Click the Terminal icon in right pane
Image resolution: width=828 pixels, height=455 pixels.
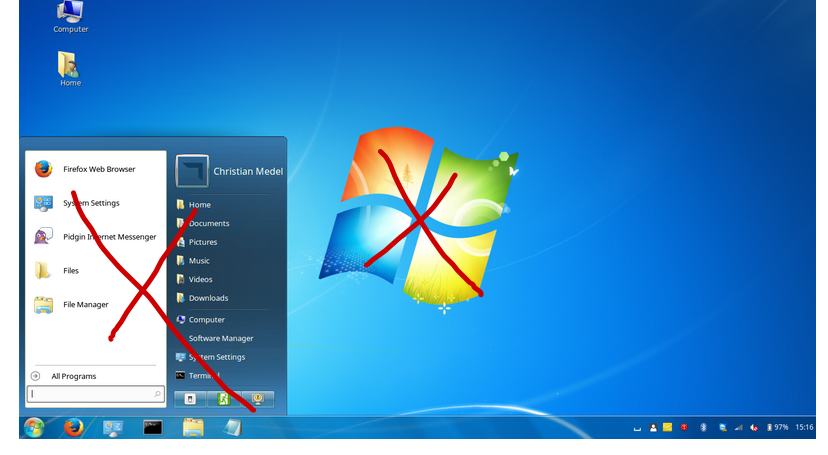[181, 375]
